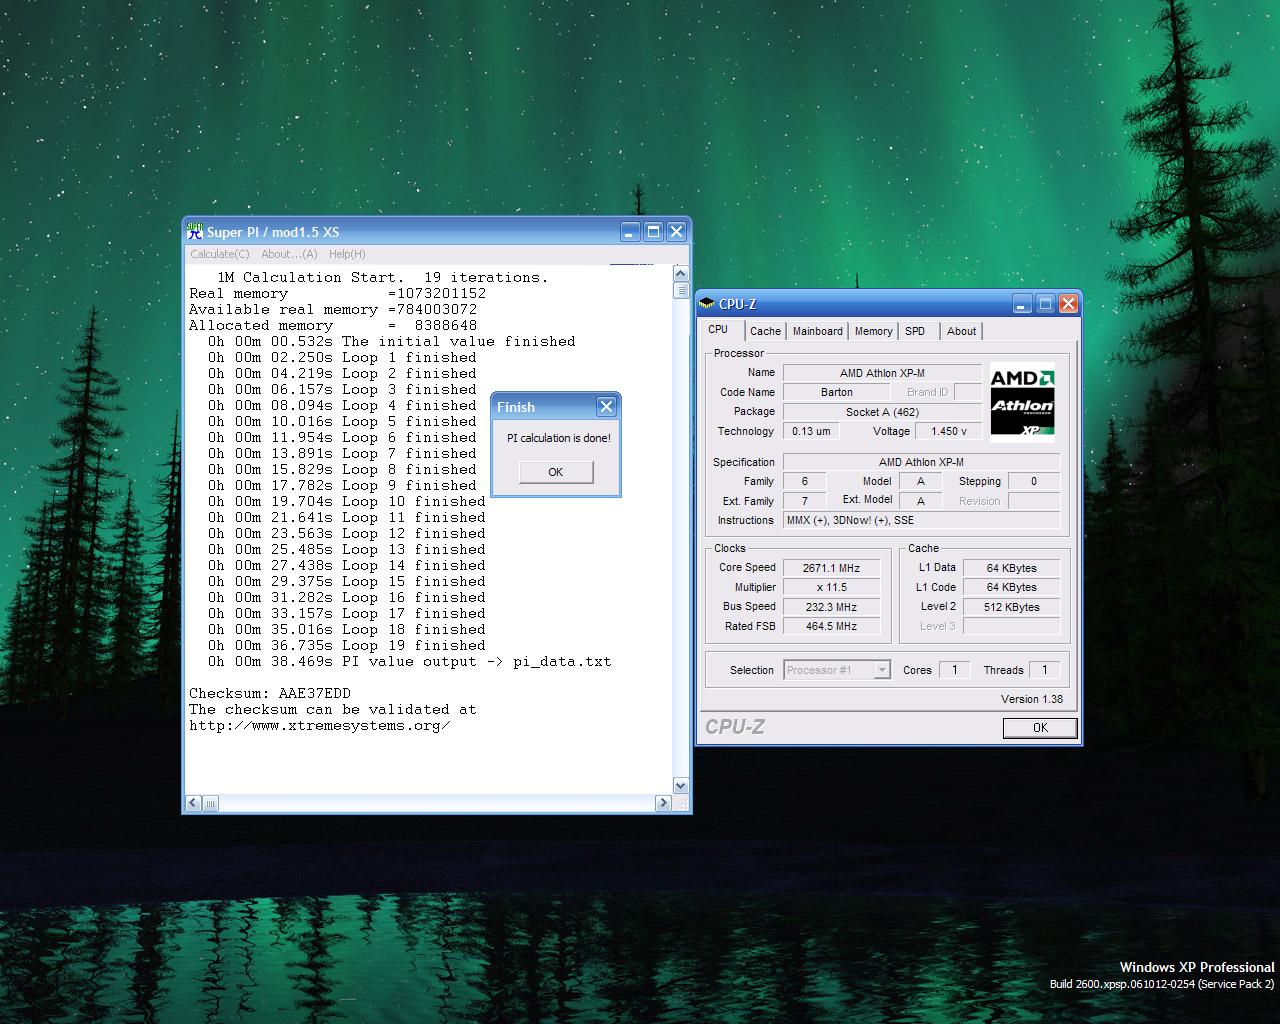Click Super PI horizontal scrollbar right arrow
The image size is (1280, 1024).
click(663, 803)
